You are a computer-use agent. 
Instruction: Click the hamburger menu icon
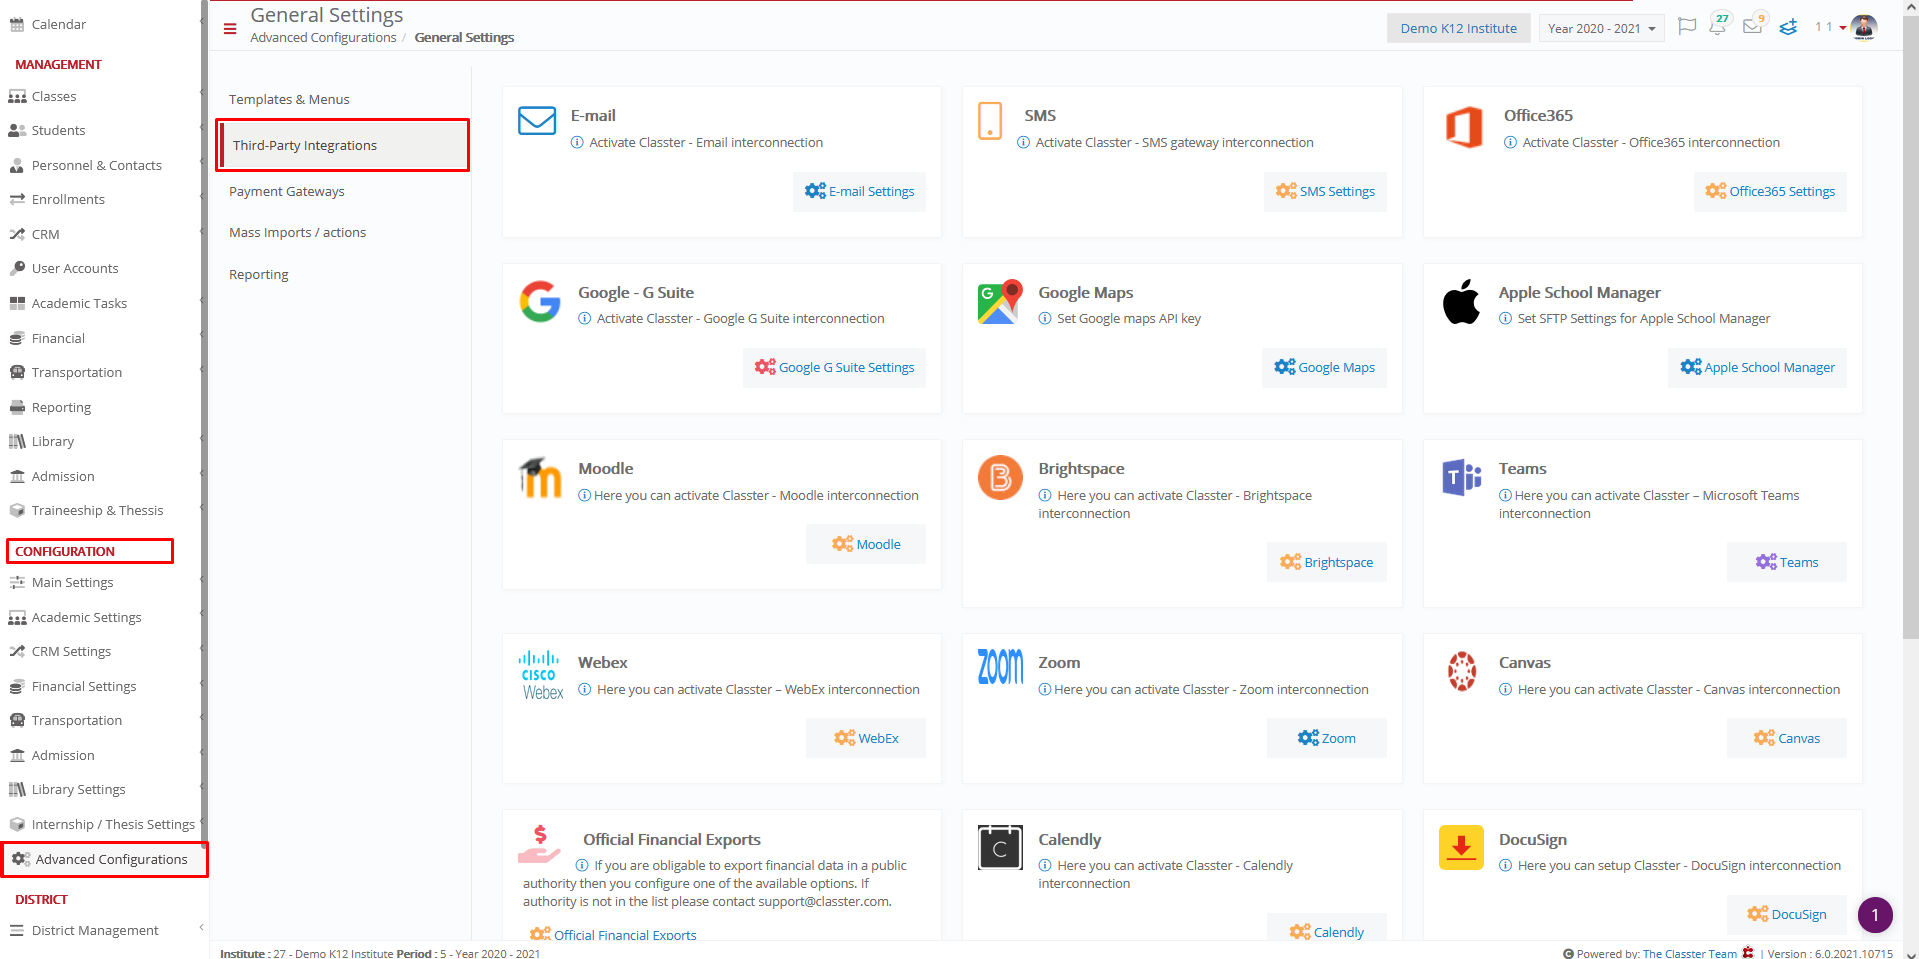230,29
